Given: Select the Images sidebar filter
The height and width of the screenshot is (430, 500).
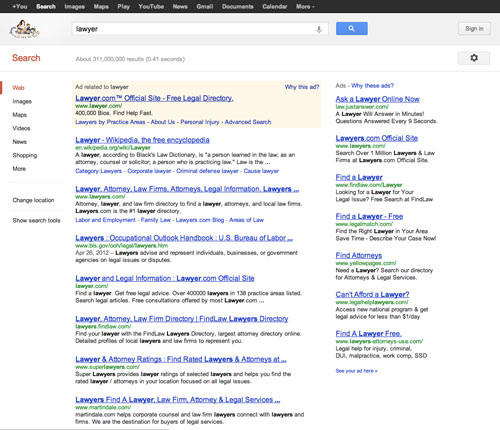Looking at the screenshot, I should 22,101.
